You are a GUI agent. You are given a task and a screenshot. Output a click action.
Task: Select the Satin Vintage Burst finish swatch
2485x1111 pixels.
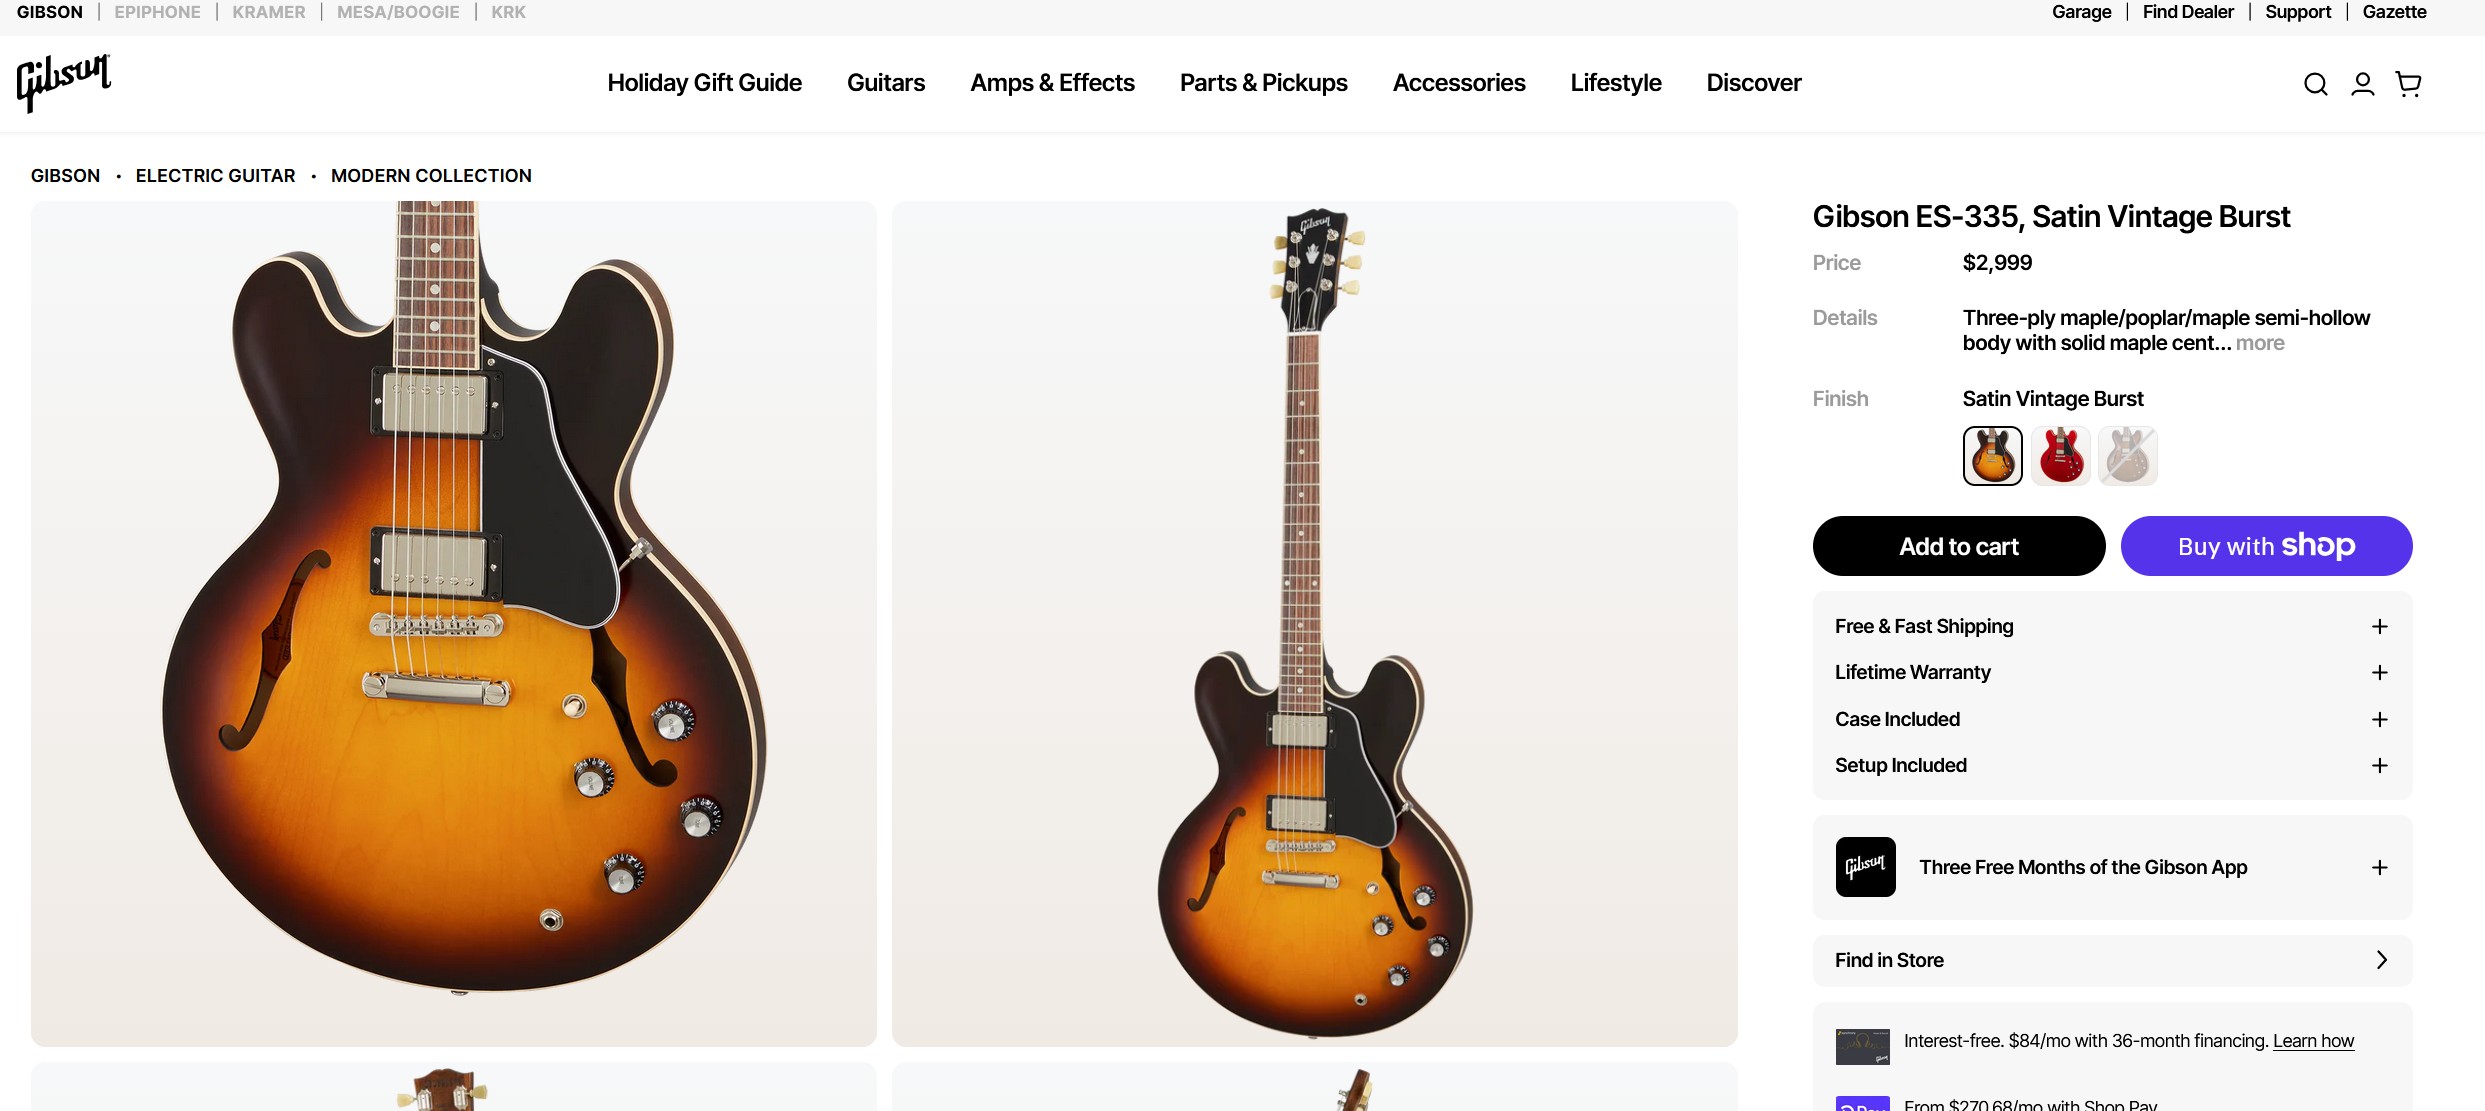tap(1993, 456)
